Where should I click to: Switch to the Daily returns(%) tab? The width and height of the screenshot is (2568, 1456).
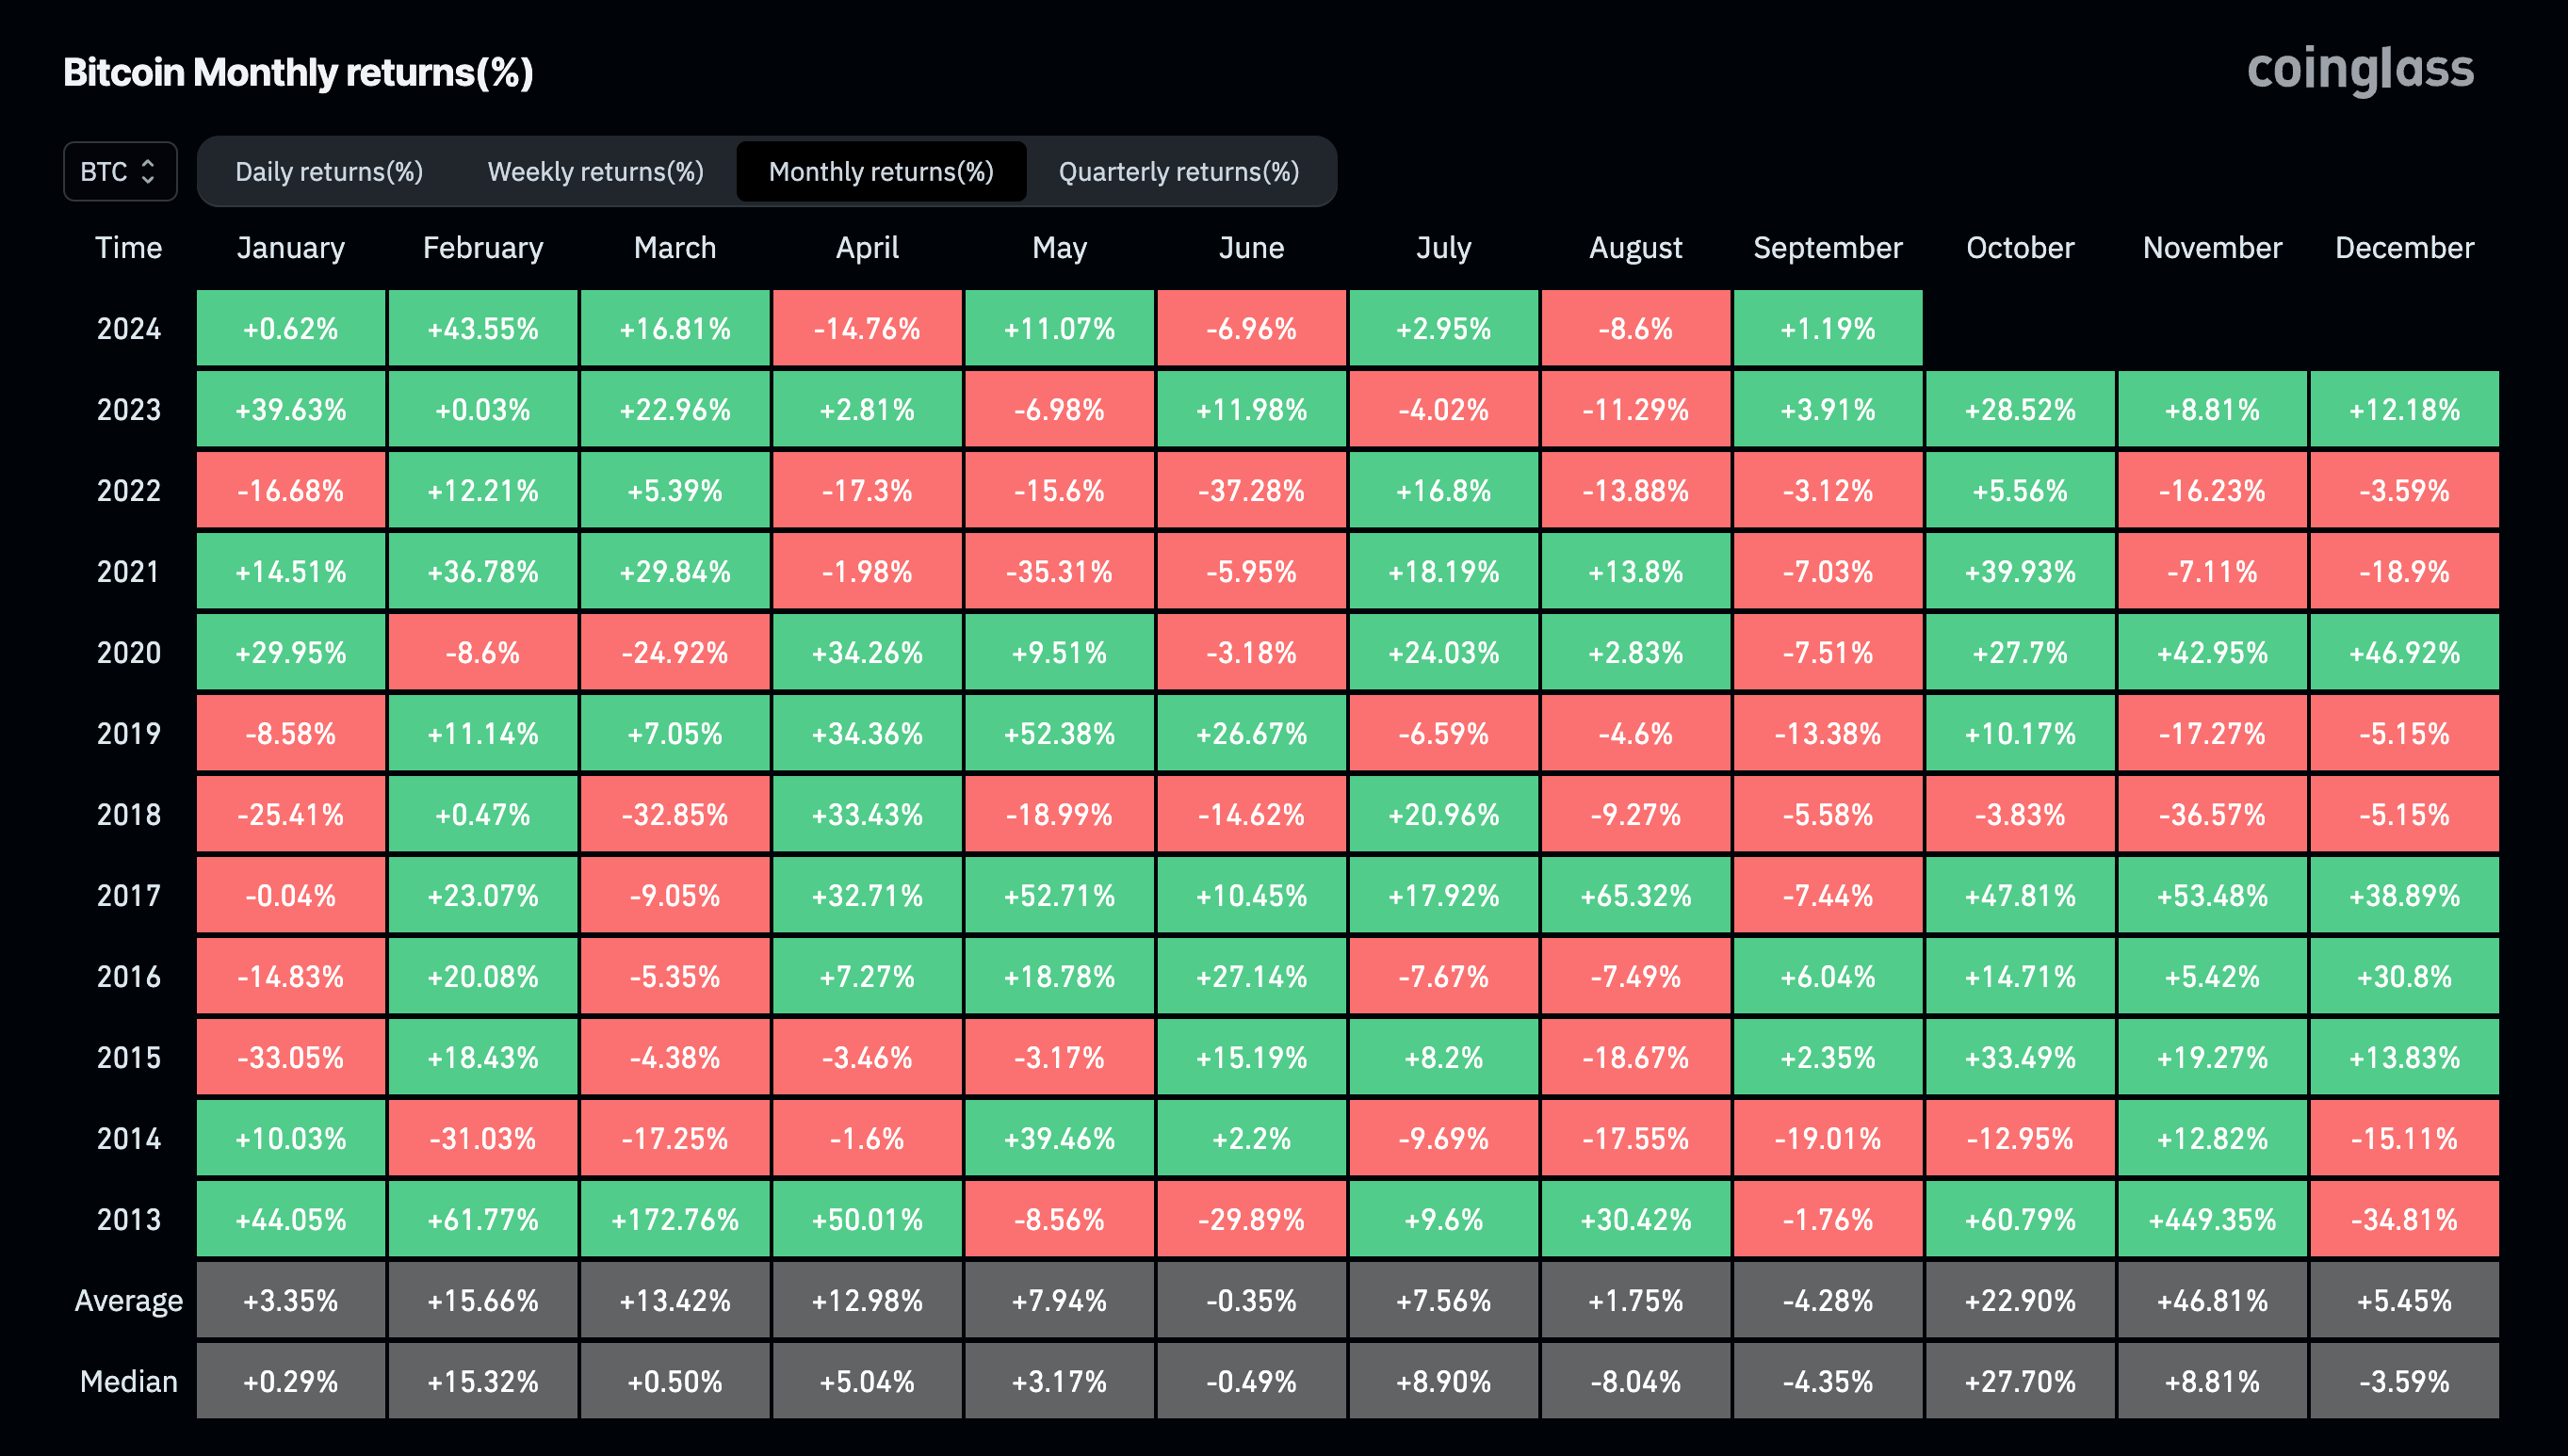[328, 171]
